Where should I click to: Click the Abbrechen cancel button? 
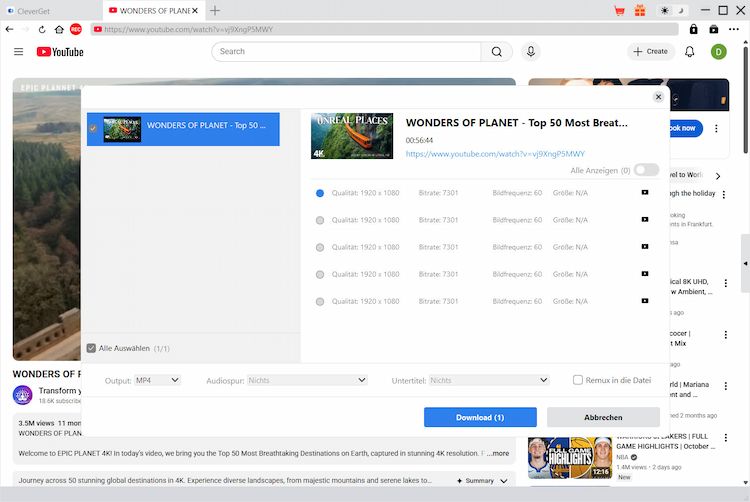(602, 417)
